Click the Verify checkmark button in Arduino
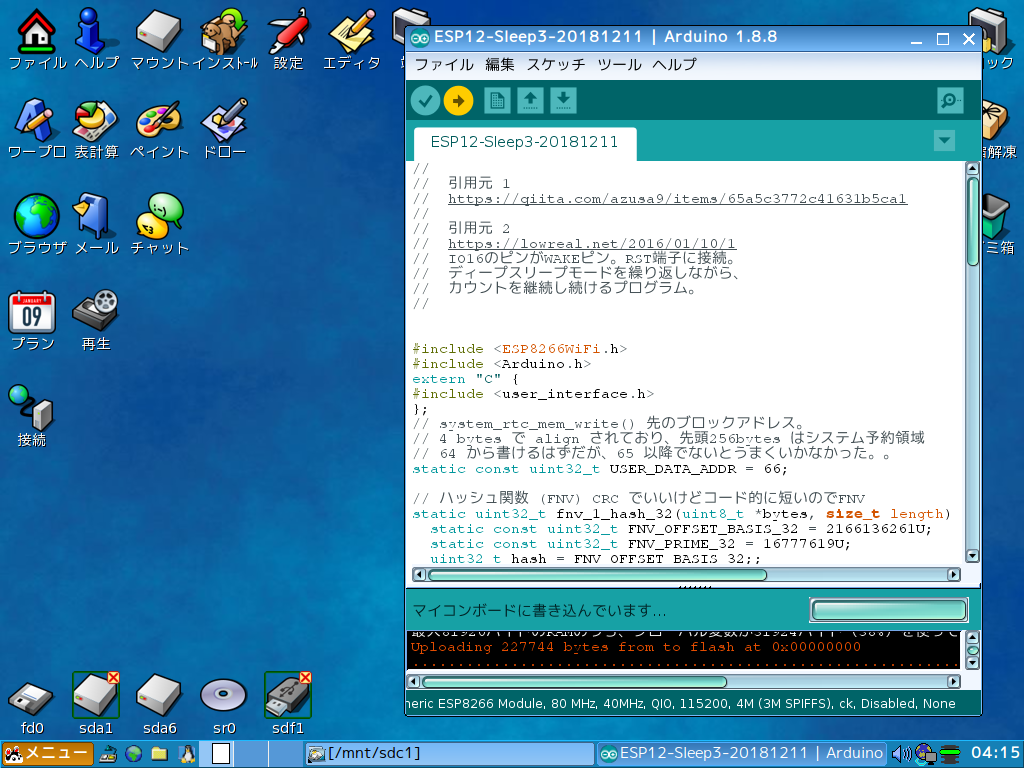Image resolution: width=1024 pixels, height=768 pixels. point(425,101)
